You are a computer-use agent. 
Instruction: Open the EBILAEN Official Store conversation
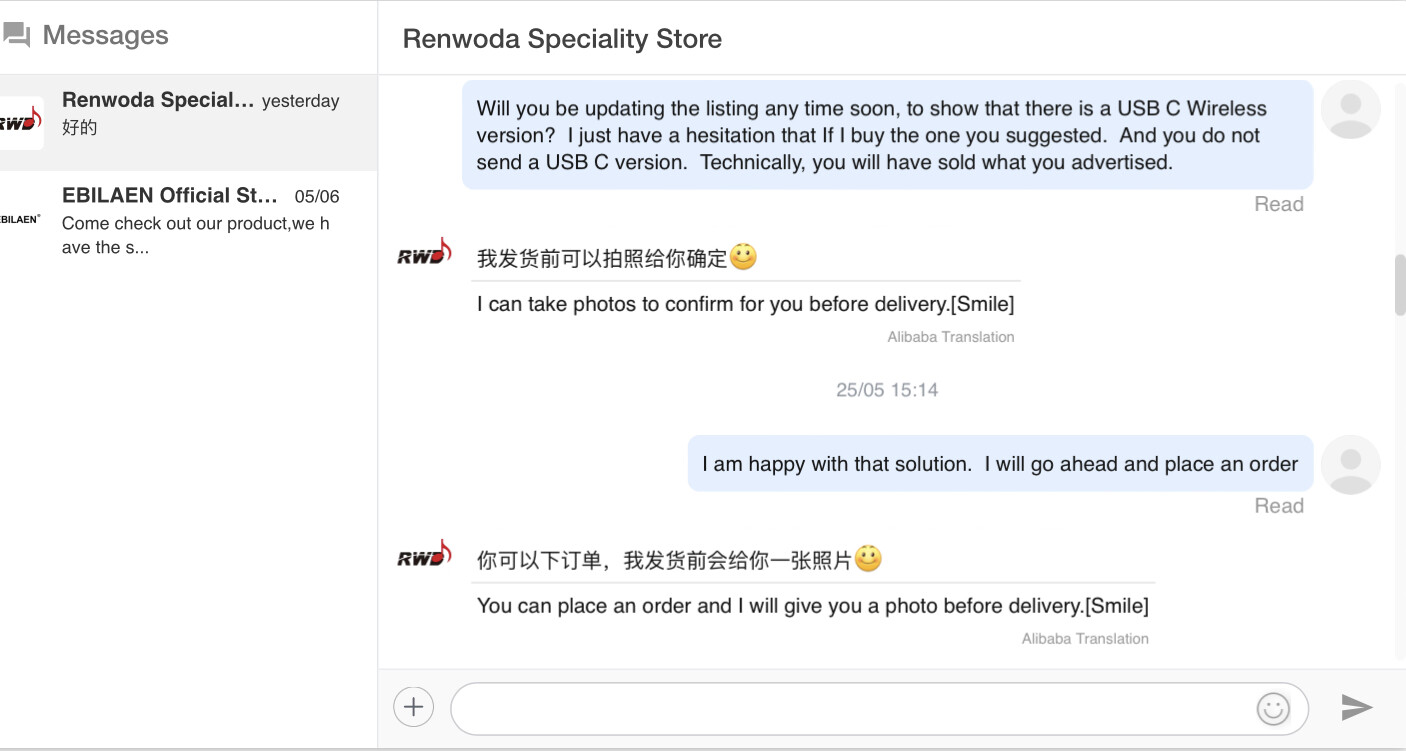click(189, 221)
